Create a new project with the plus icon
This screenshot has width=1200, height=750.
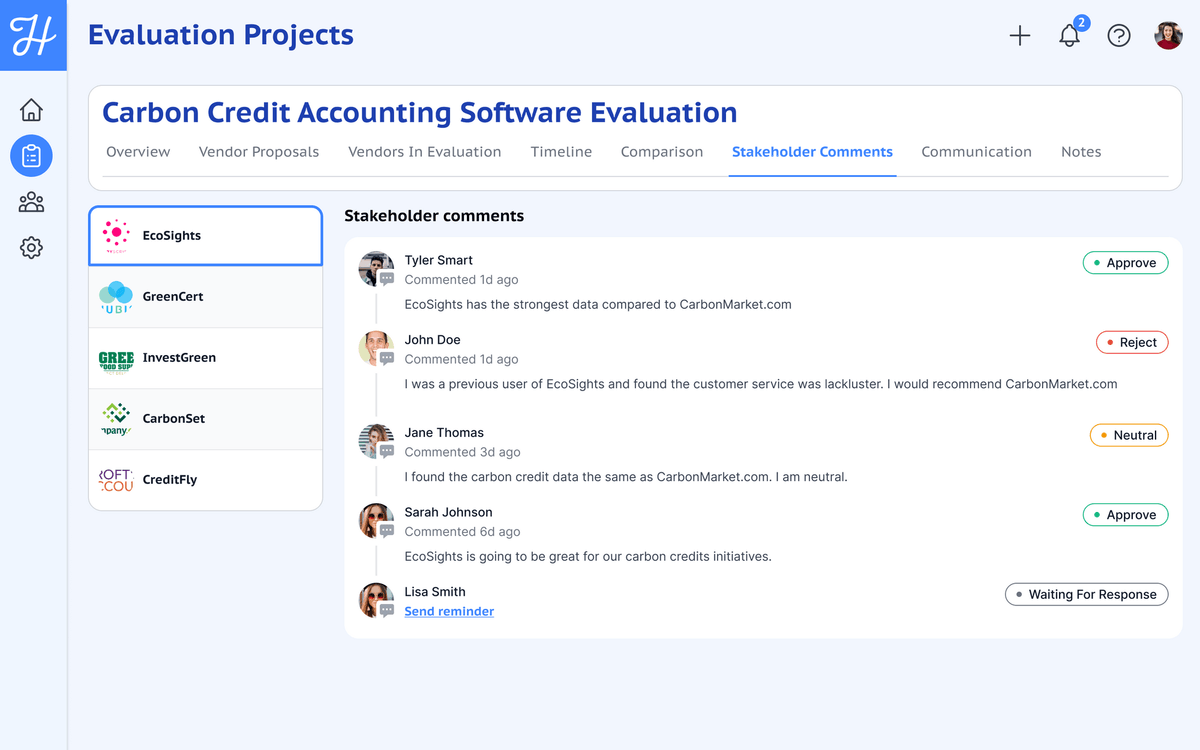point(1020,35)
